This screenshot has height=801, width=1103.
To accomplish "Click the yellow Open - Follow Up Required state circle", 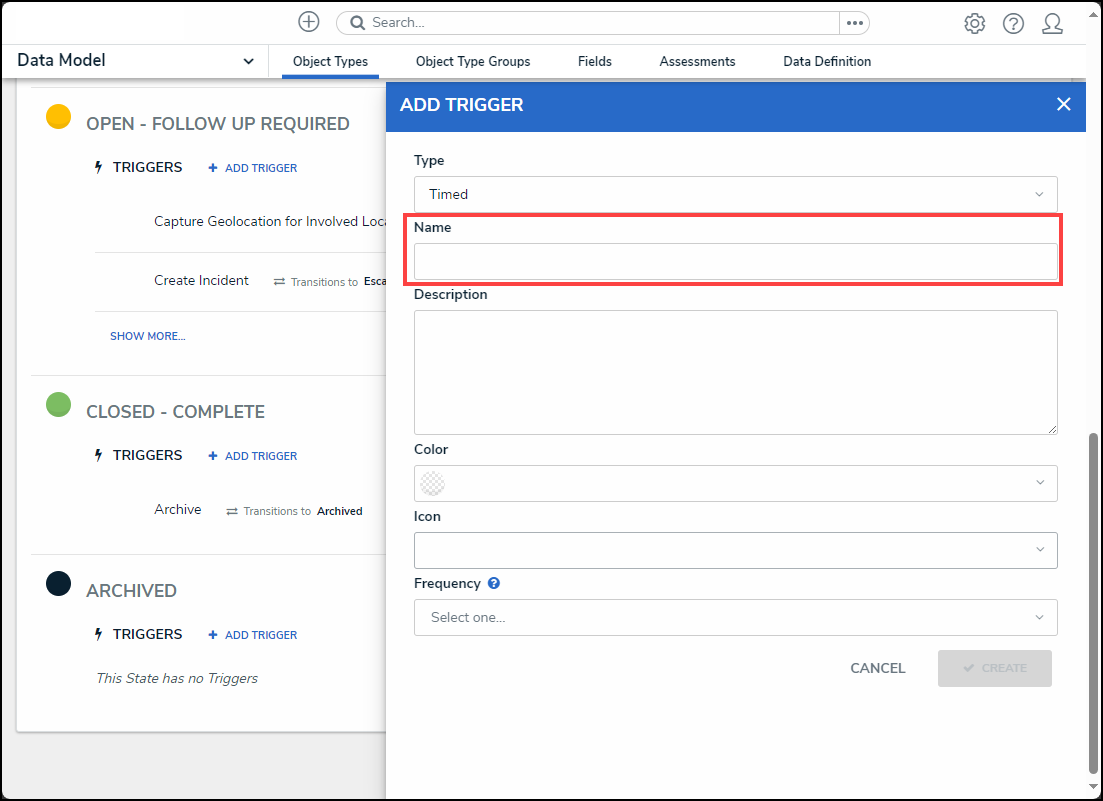I will coord(59,117).
